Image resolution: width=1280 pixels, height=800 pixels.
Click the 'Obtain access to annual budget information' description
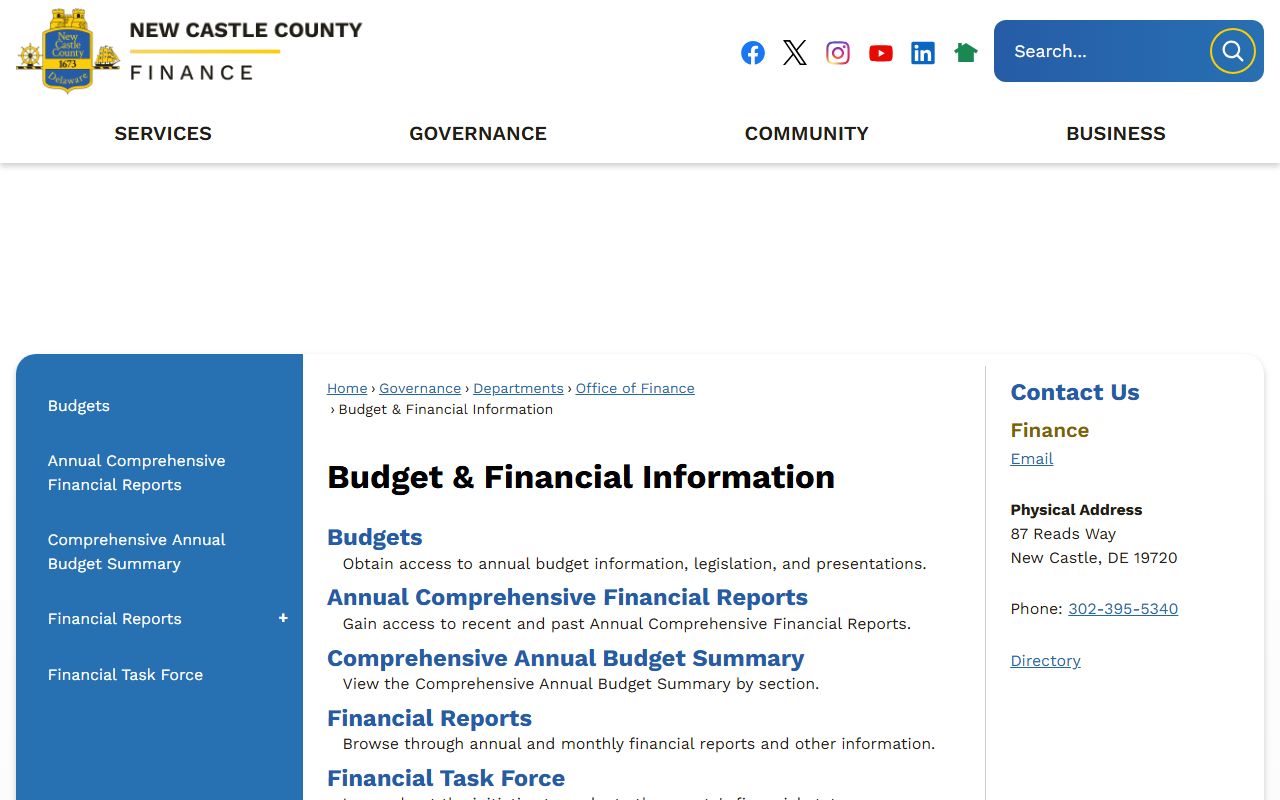tap(634, 564)
